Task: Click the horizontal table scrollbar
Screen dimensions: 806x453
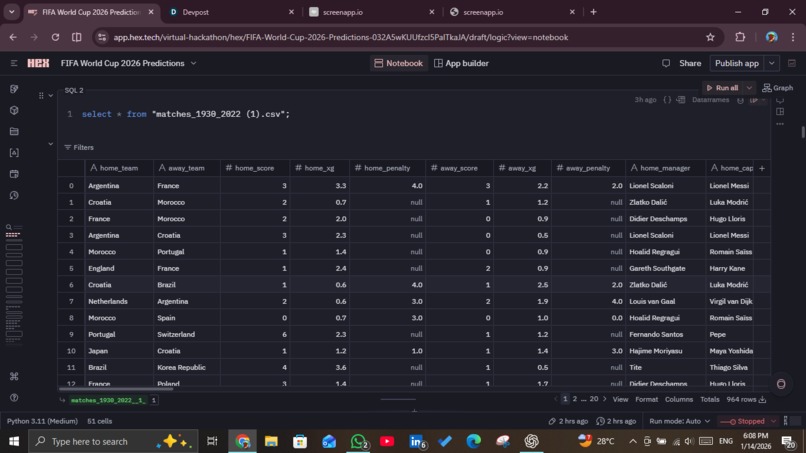Action: pos(117,389)
